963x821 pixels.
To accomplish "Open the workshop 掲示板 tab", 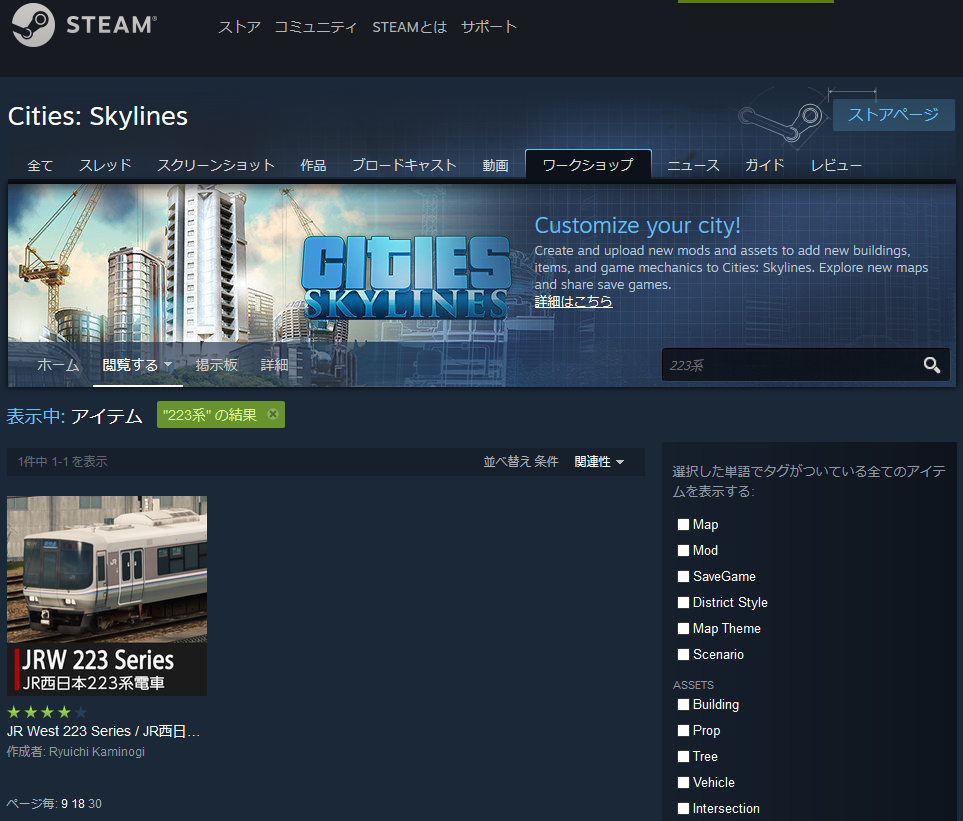I will point(217,365).
